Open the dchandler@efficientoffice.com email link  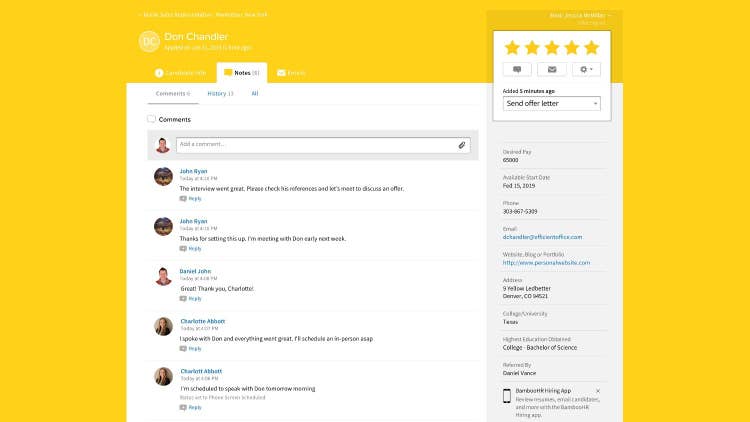click(542, 237)
